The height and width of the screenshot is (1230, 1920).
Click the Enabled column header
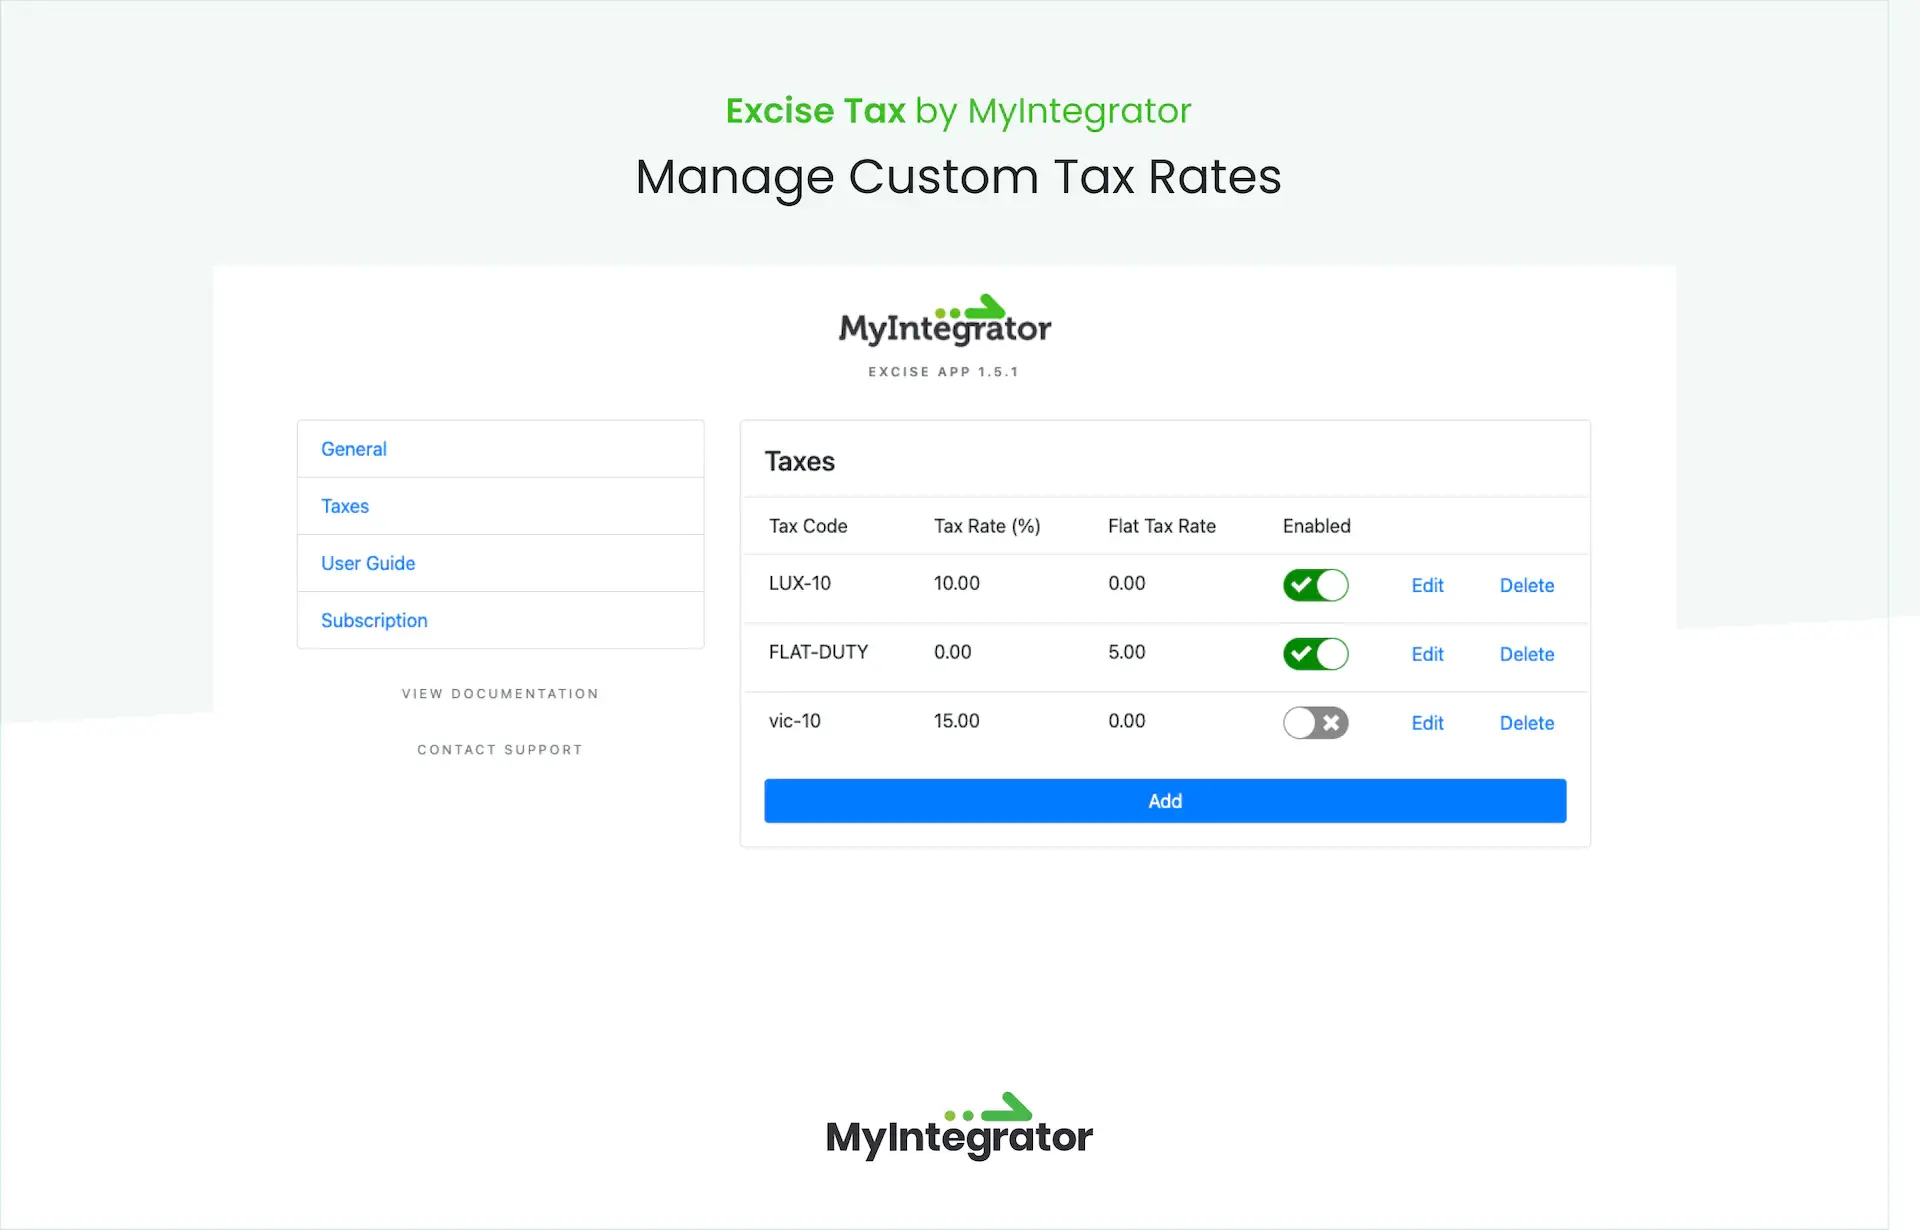(1317, 526)
